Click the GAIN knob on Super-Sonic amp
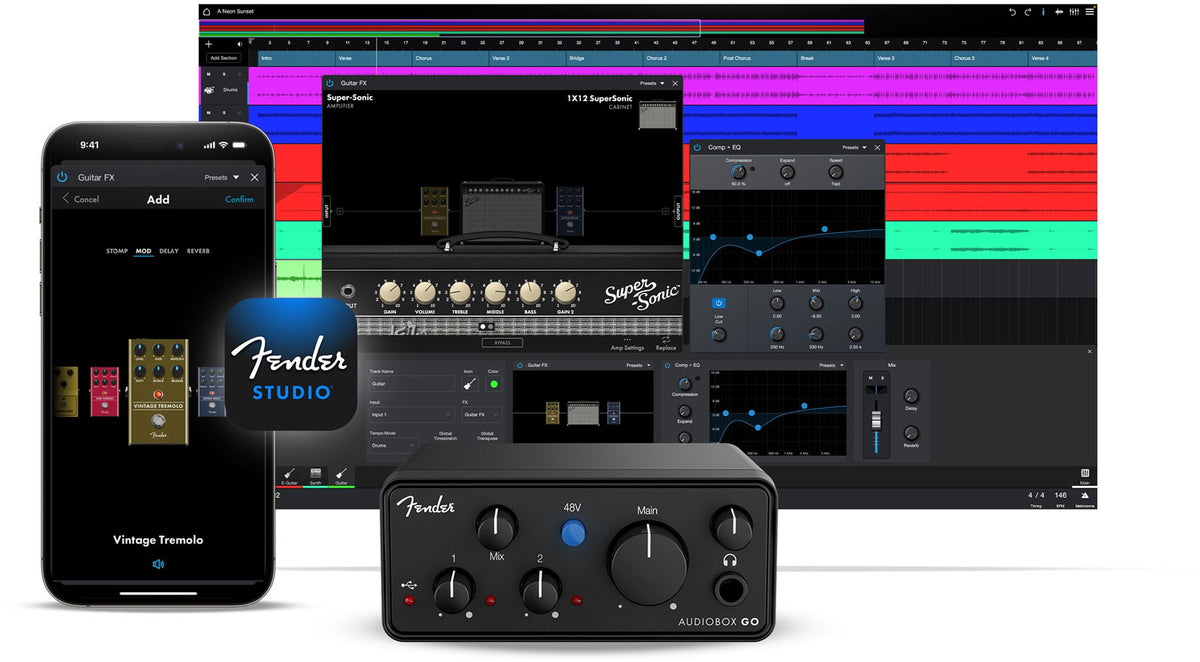The width and height of the screenshot is (1200, 662). pos(388,291)
